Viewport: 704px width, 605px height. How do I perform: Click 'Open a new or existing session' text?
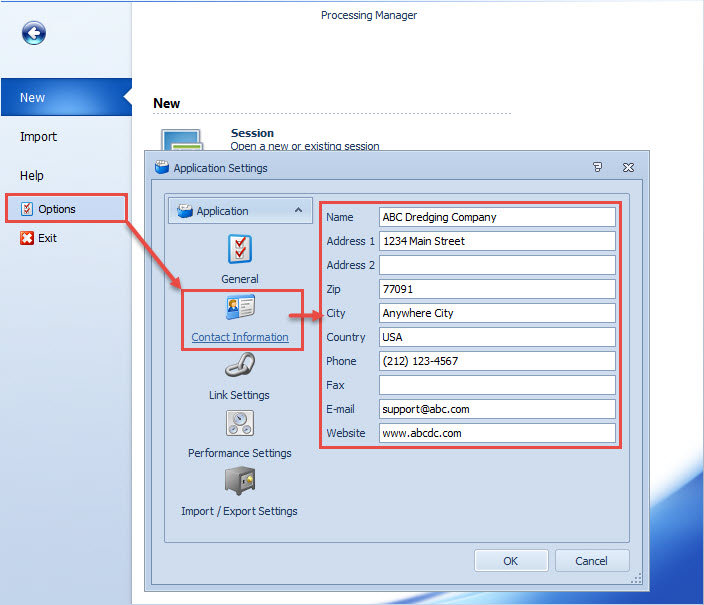(305, 146)
